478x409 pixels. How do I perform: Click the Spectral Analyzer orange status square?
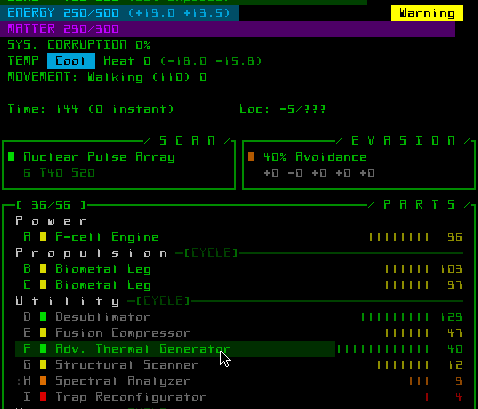[43, 381]
